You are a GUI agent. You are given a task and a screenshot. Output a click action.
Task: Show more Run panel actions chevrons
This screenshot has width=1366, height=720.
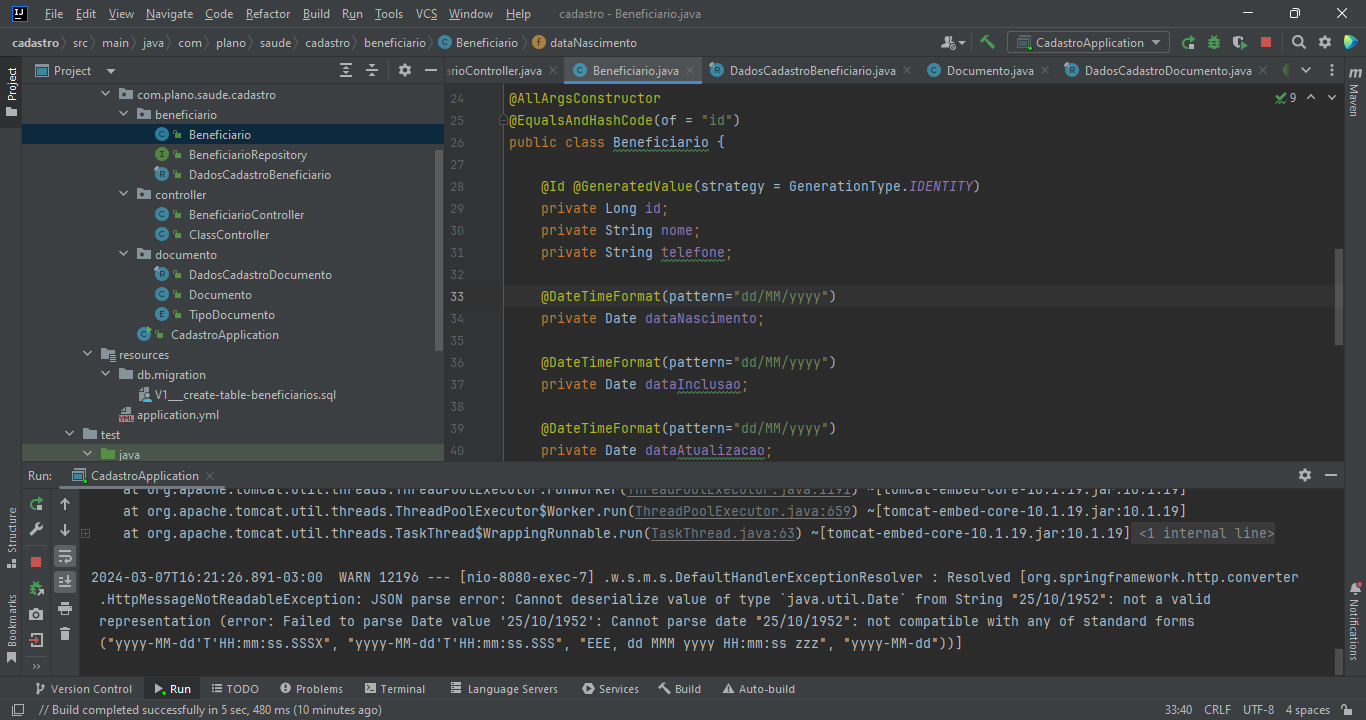pos(37,666)
